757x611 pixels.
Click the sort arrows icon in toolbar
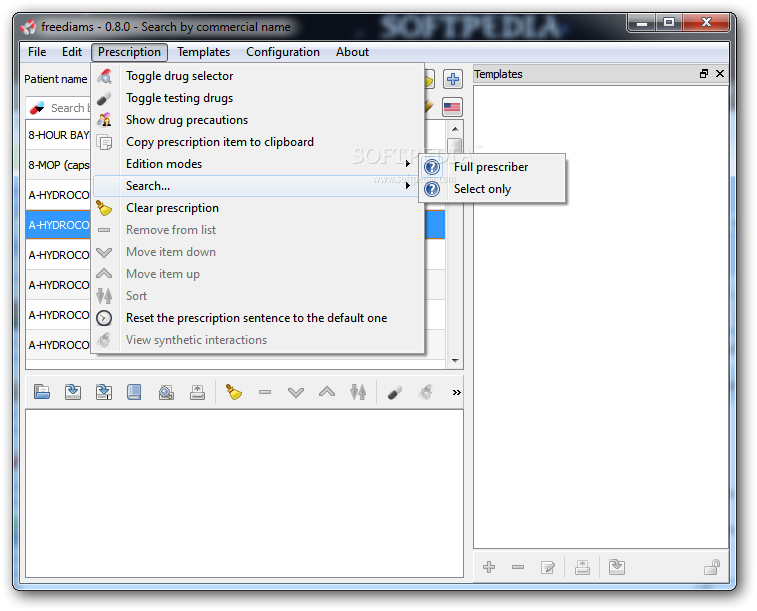(x=358, y=392)
